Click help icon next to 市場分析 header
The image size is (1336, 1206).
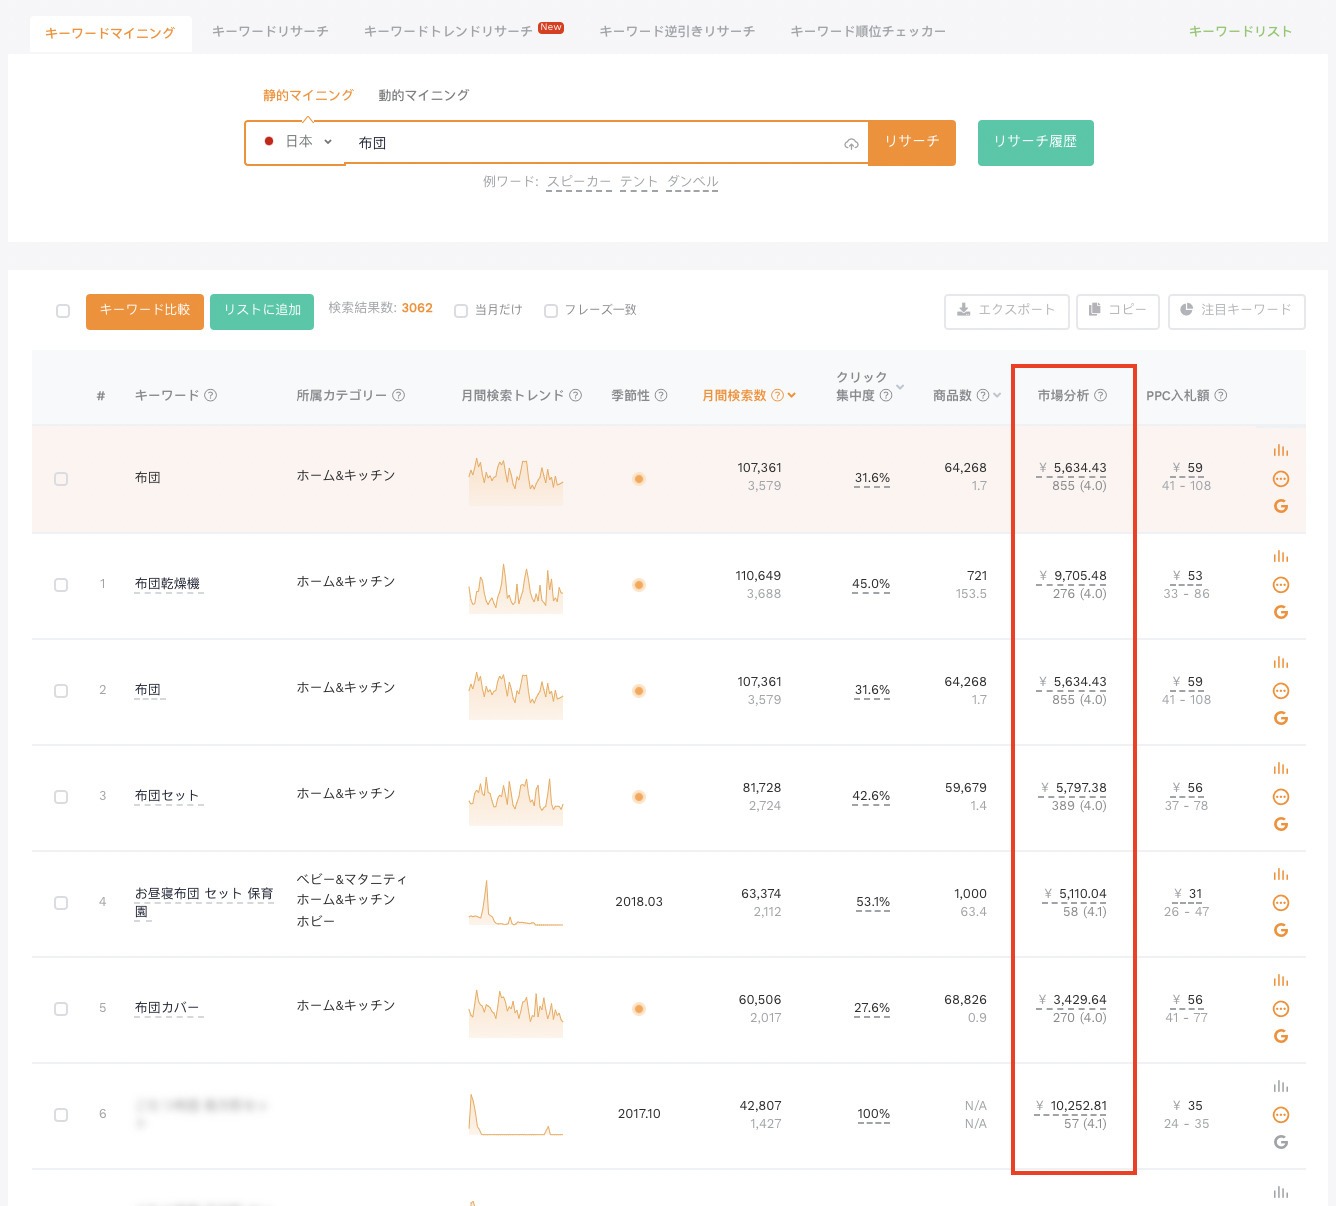click(x=1100, y=395)
